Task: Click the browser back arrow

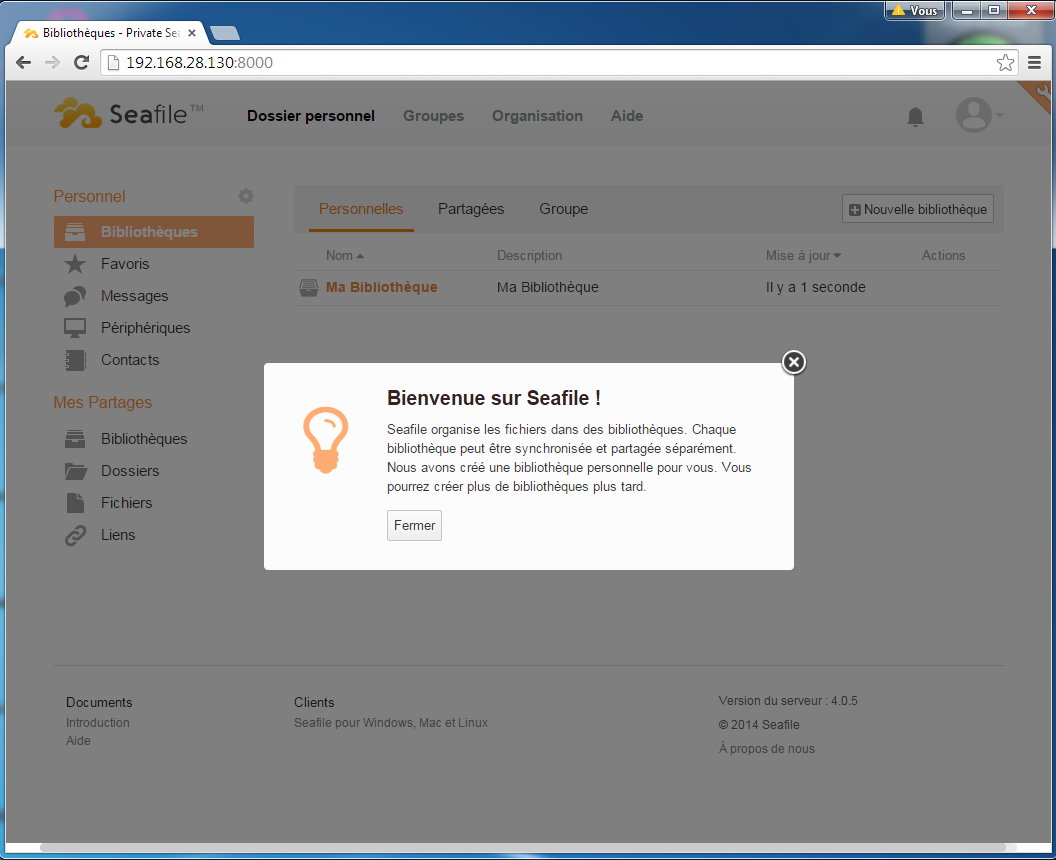Action: (x=23, y=63)
